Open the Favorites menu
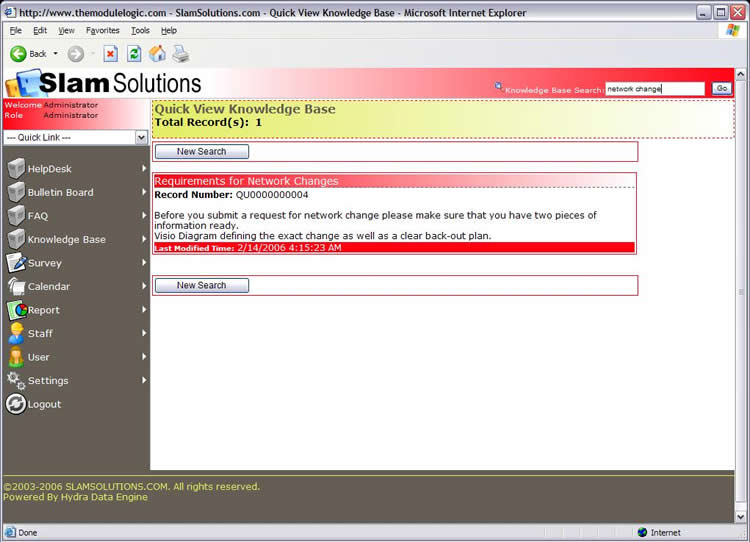750x542 pixels. (x=103, y=31)
